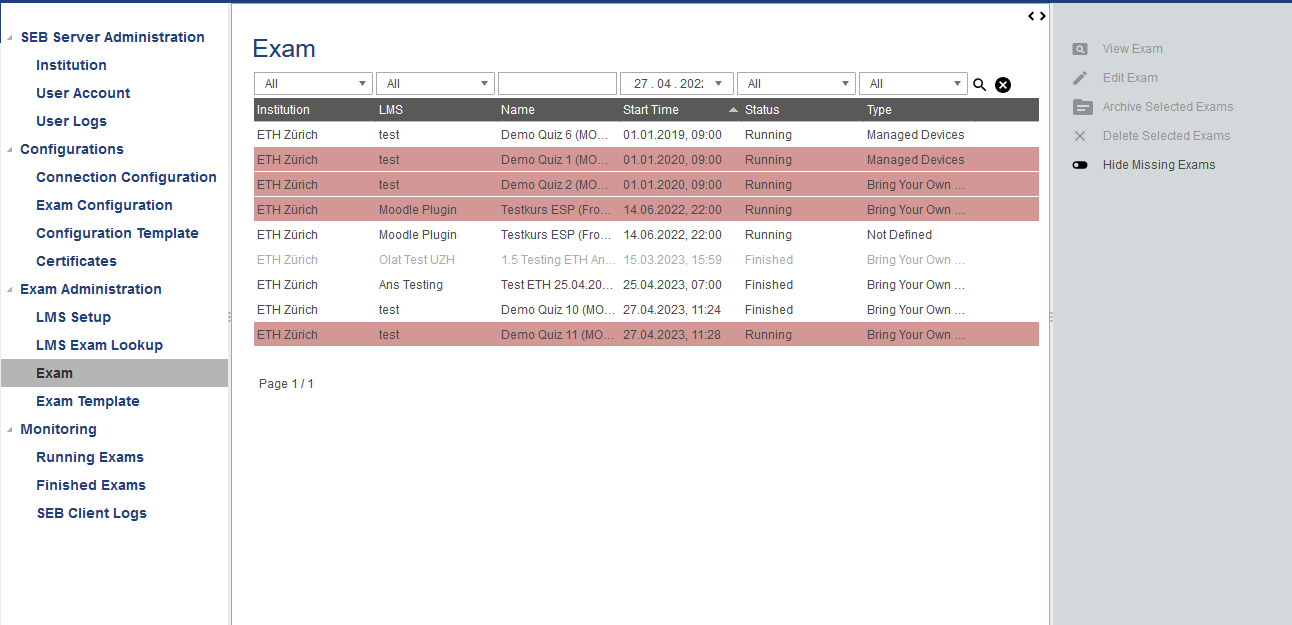Go to LMS Exam Lookup

point(99,345)
